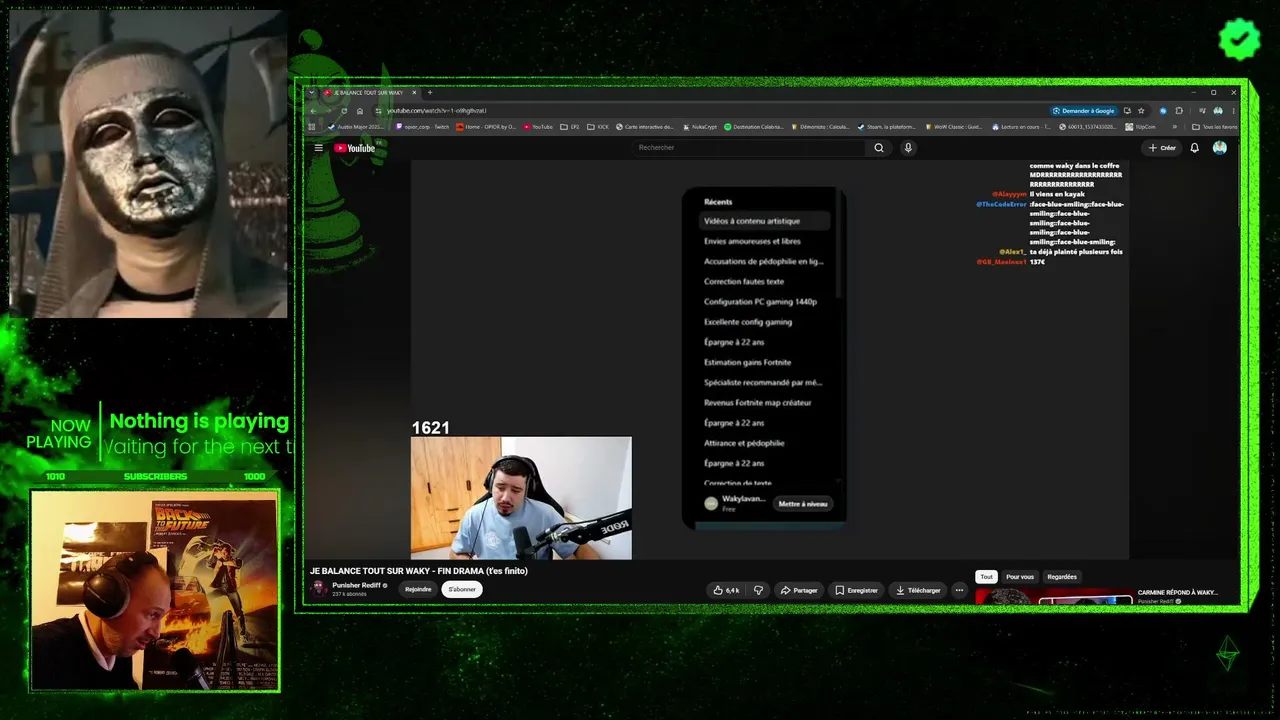
Task: Open the three-dot more actions menu
Action: click(x=959, y=590)
